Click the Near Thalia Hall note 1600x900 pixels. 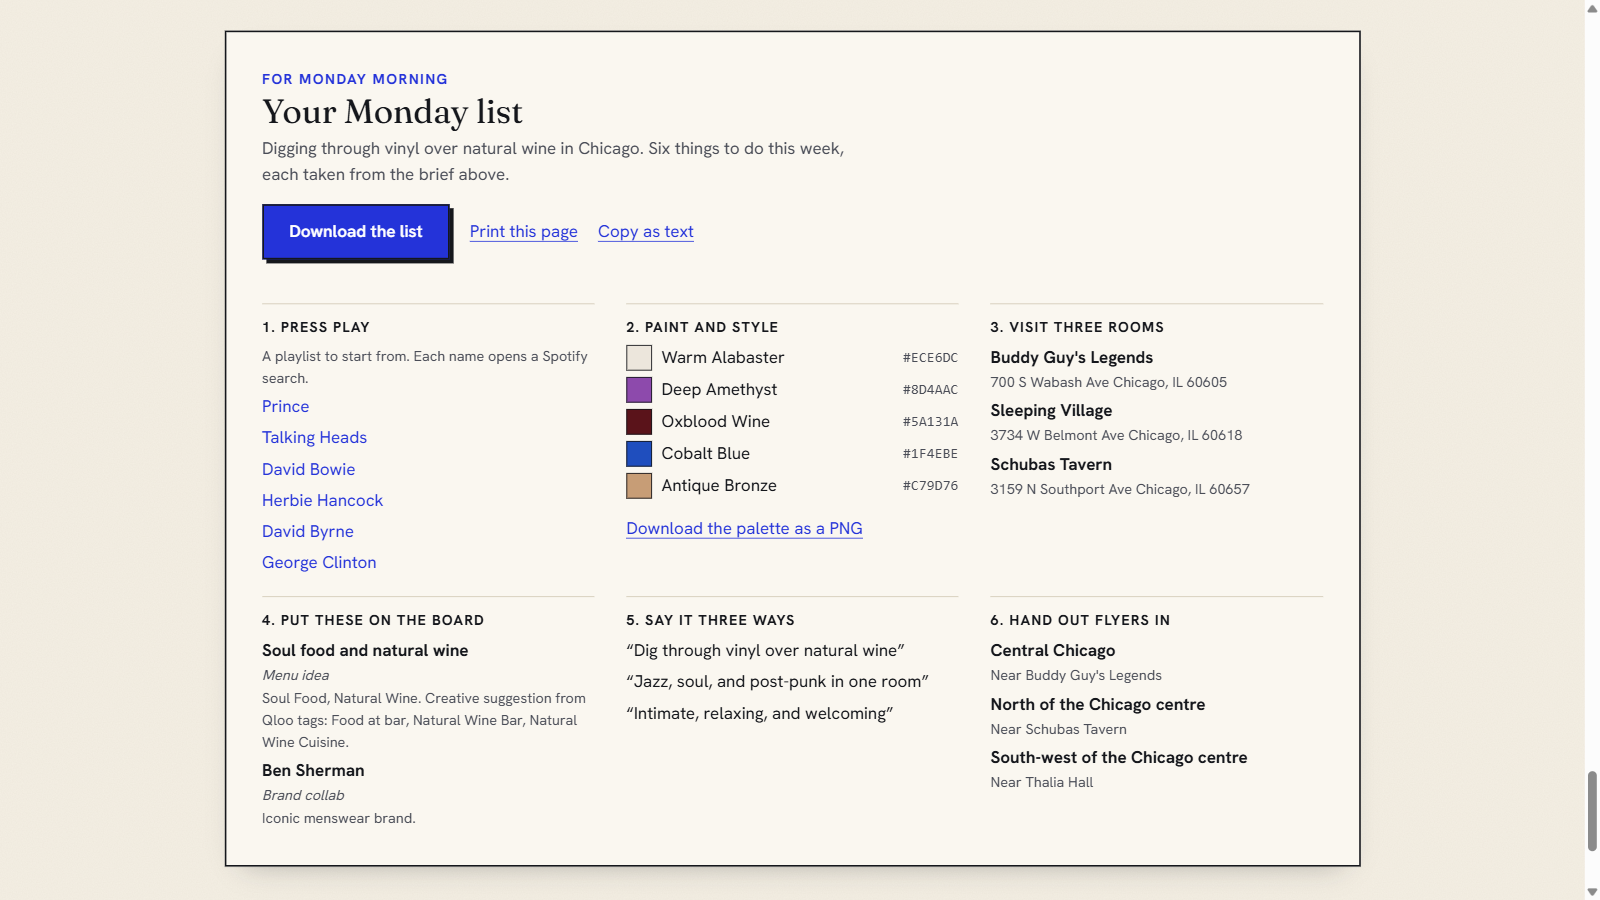(1041, 782)
